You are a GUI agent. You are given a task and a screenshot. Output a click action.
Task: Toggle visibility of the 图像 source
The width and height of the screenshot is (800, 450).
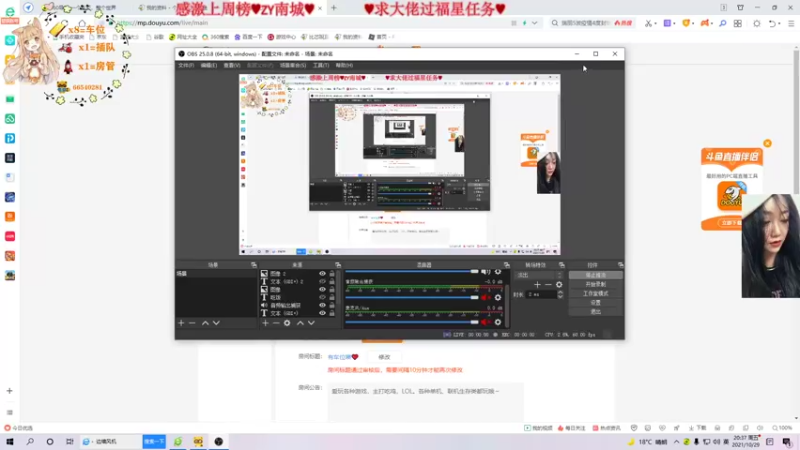(x=322, y=289)
